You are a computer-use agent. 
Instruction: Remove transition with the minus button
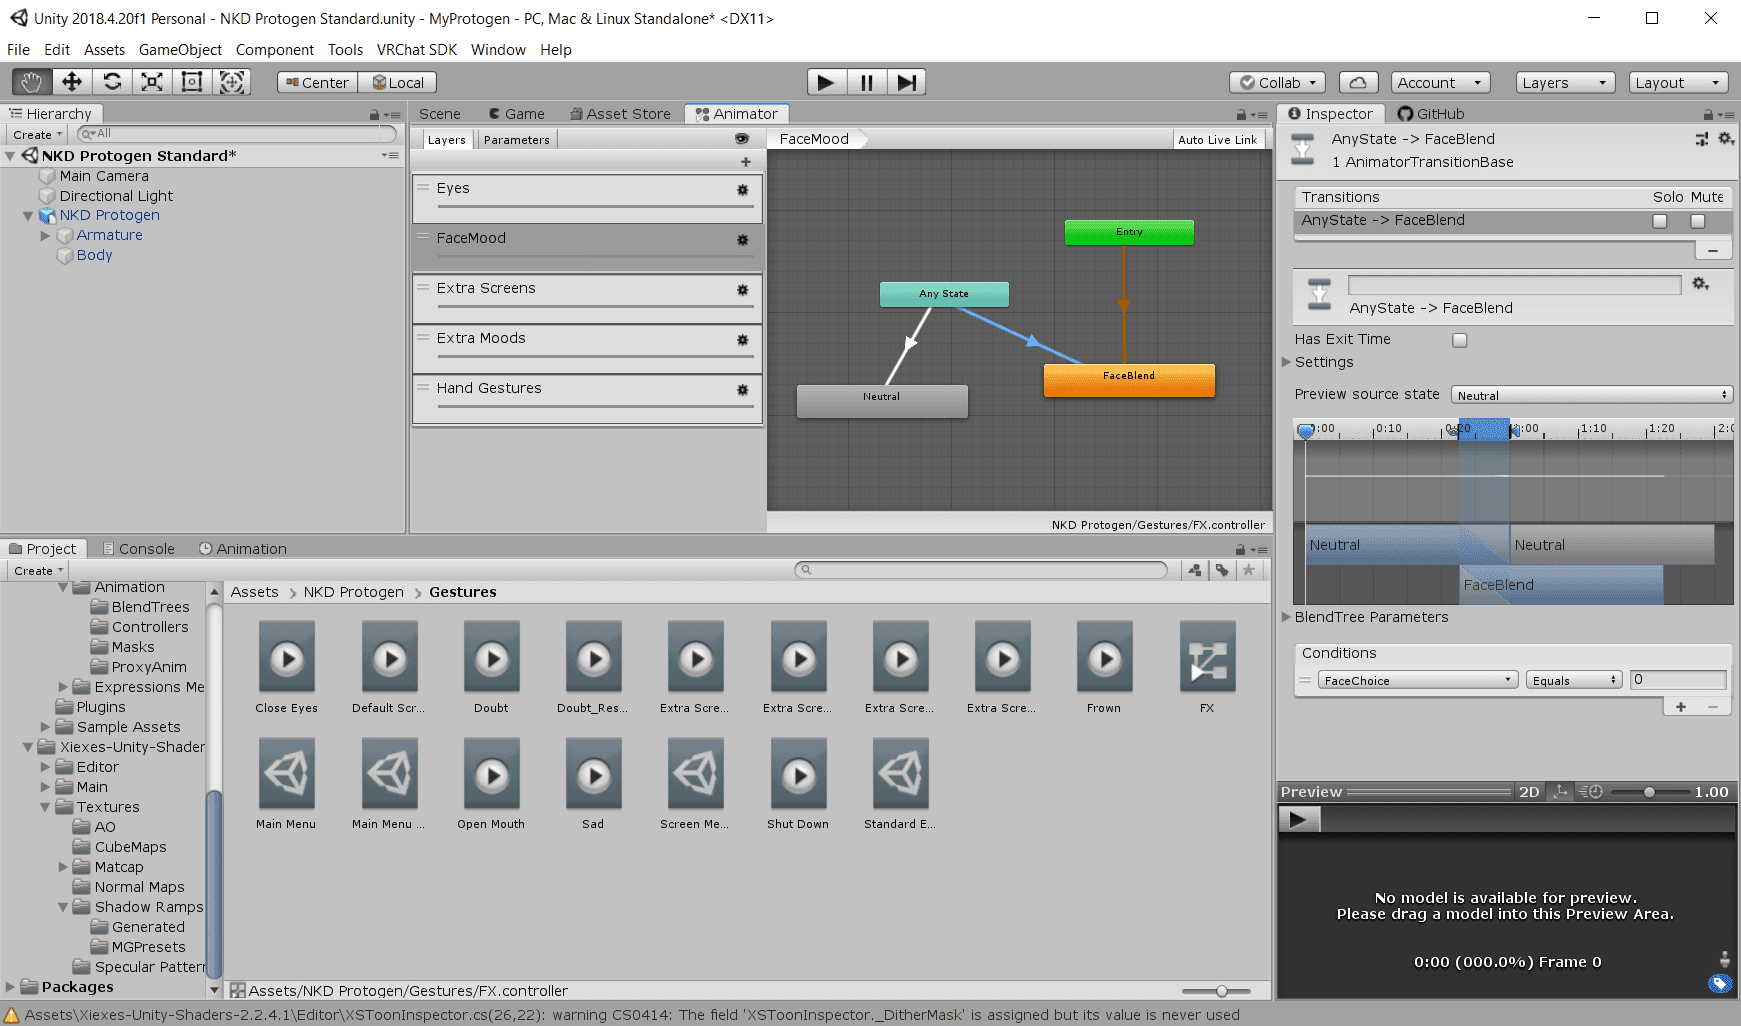click(x=1713, y=250)
